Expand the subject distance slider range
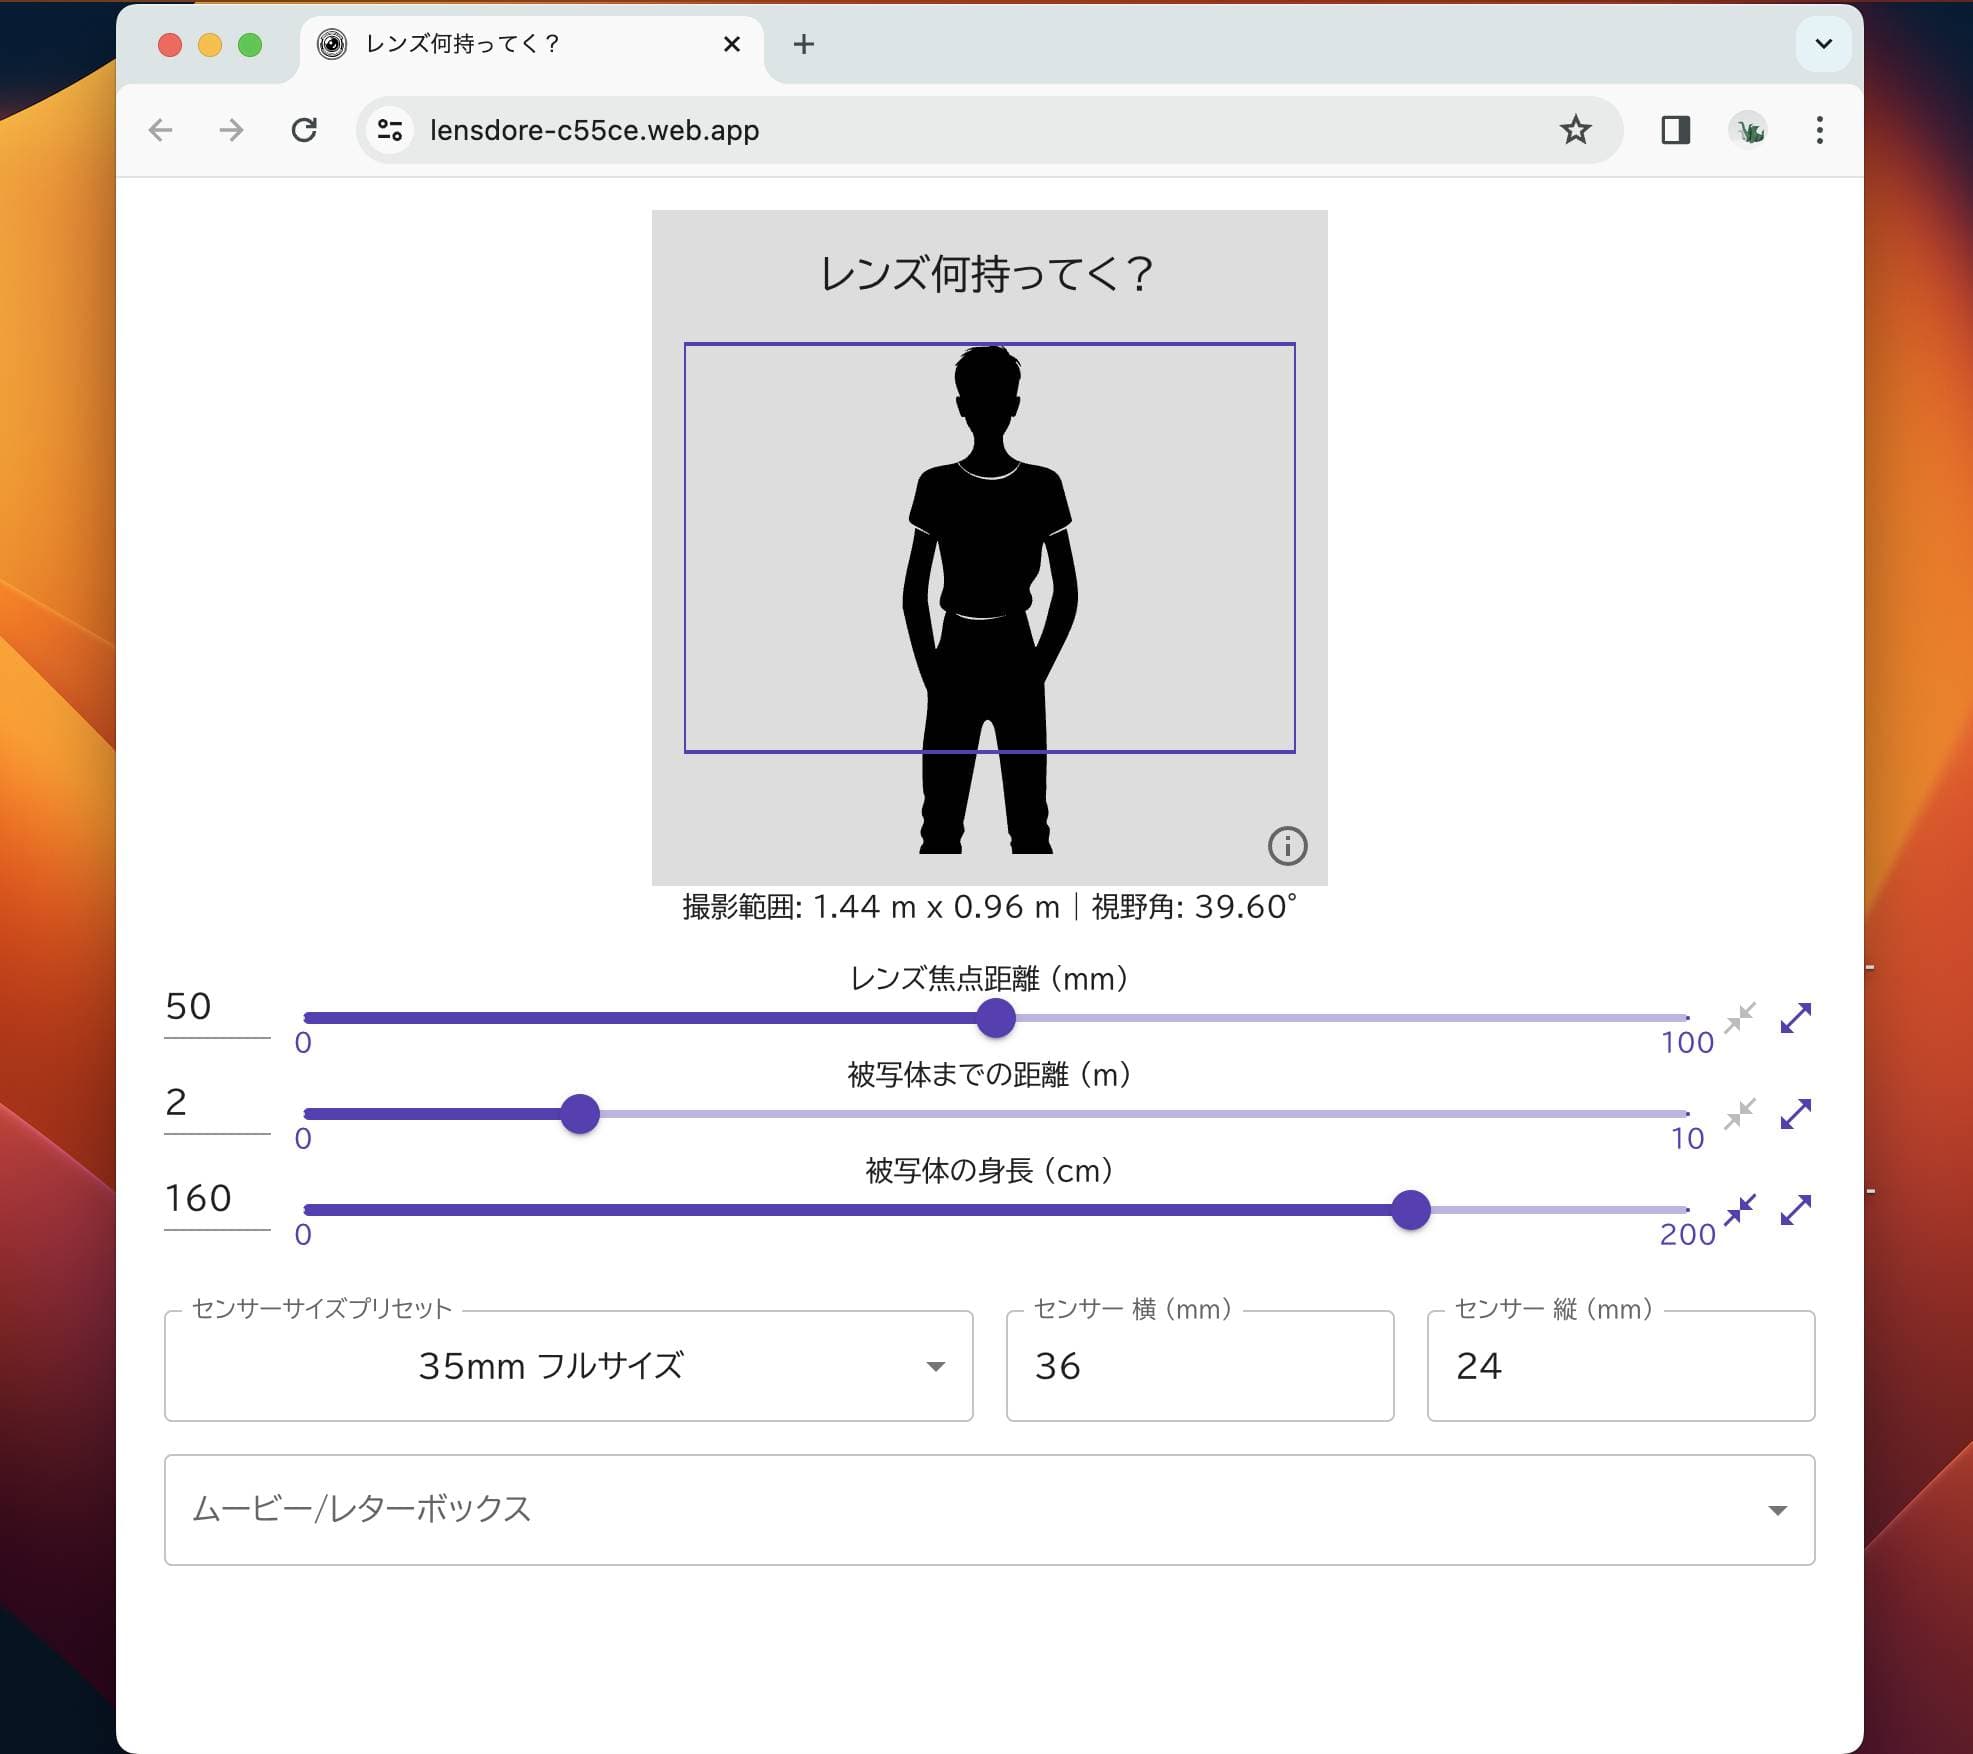 1795,1114
